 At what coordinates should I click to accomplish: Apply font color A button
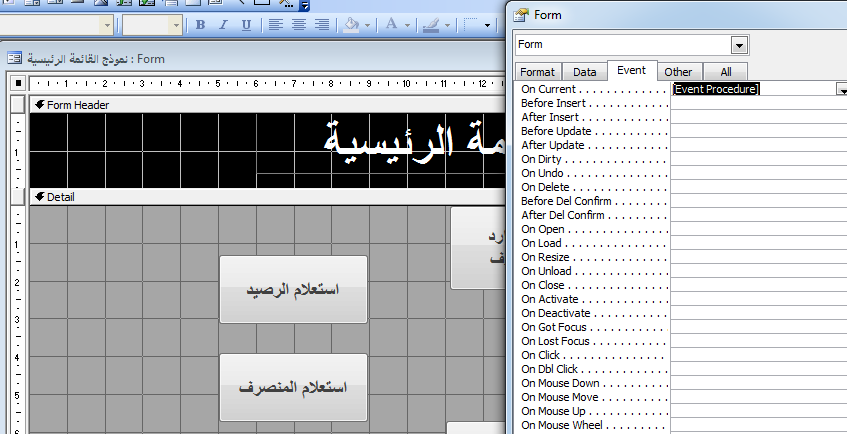click(392, 25)
